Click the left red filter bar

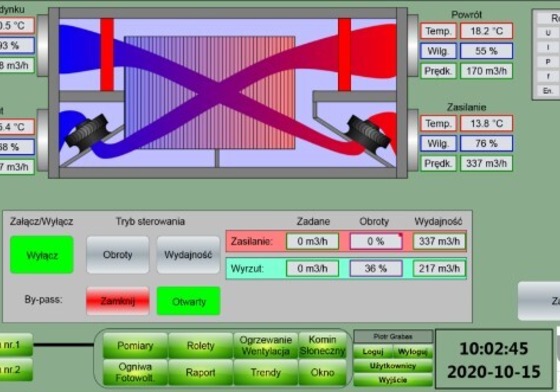click(107, 55)
